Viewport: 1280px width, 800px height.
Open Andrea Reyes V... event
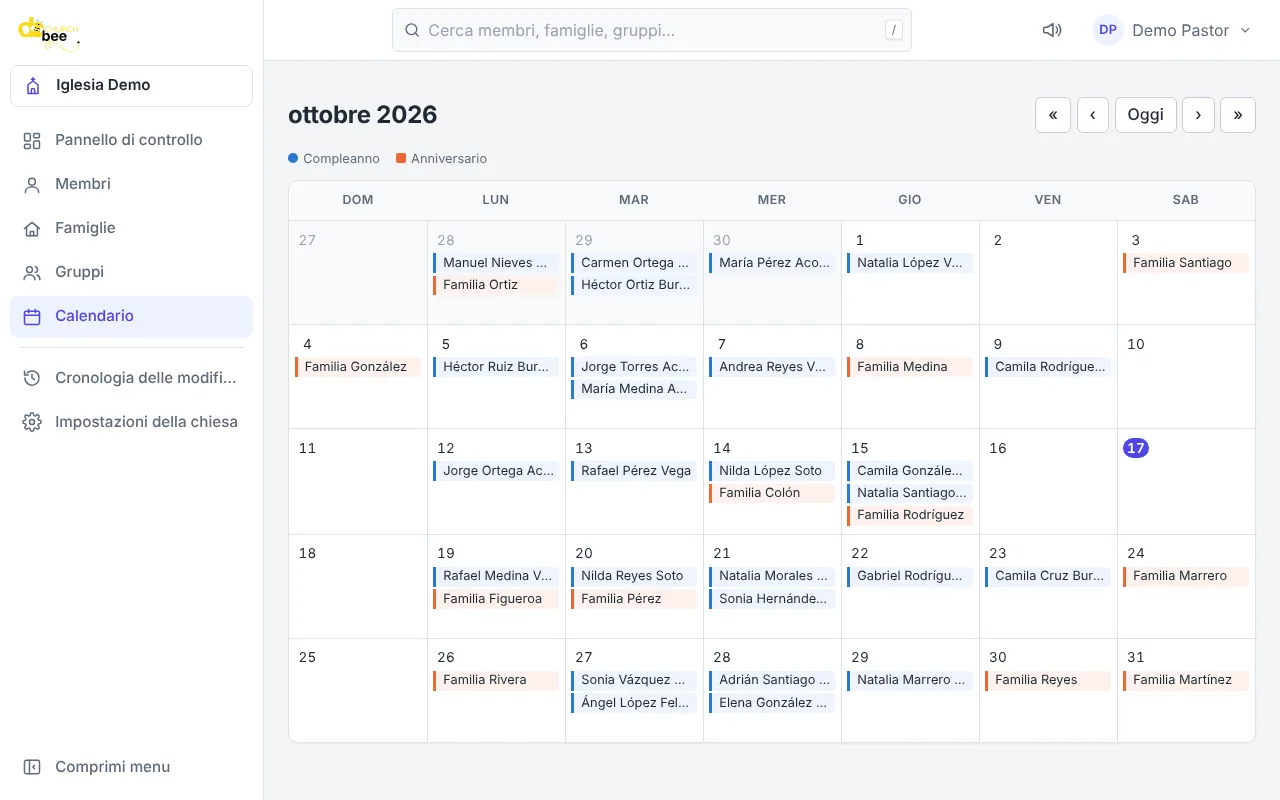click(772, 367)
